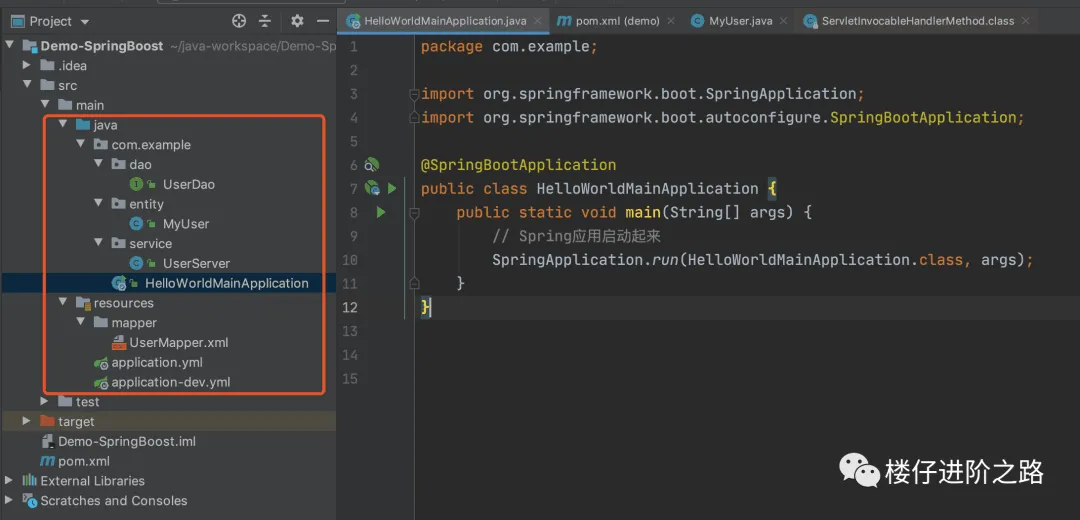Viewport: 1080px width, 520px height.
Task: Click the Spring bean gutter icon on line 6
Action: point(372,165)
